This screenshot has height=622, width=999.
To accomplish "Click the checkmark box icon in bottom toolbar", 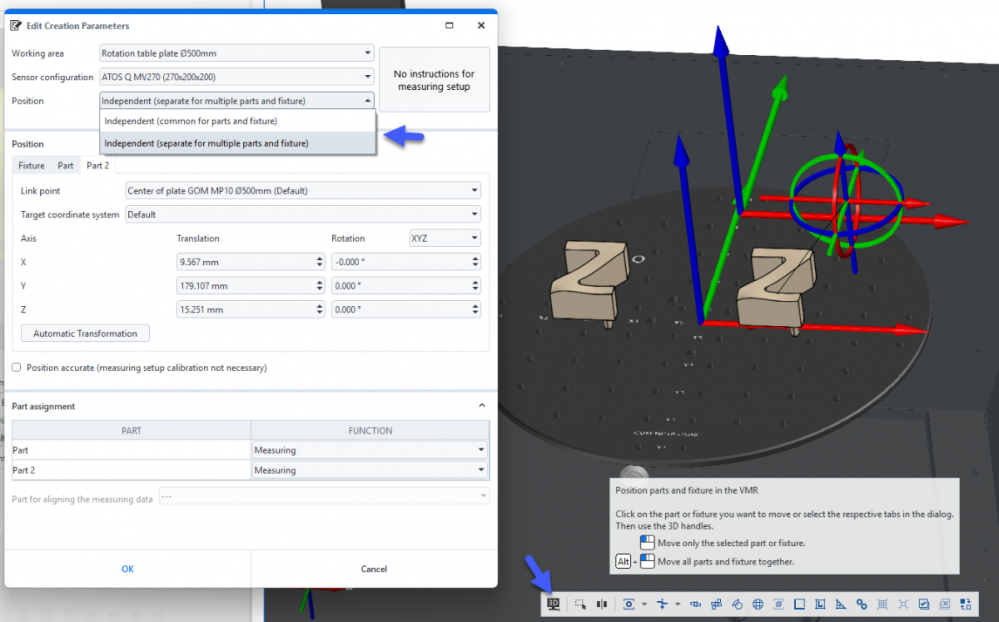I will [x=924, y=604].
